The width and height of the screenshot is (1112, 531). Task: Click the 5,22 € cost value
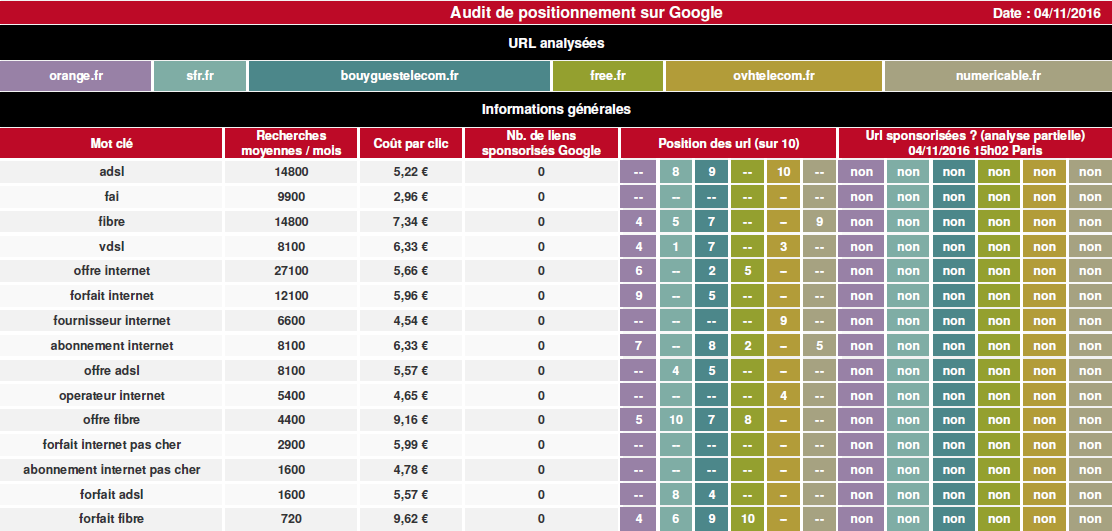point(411,172)
